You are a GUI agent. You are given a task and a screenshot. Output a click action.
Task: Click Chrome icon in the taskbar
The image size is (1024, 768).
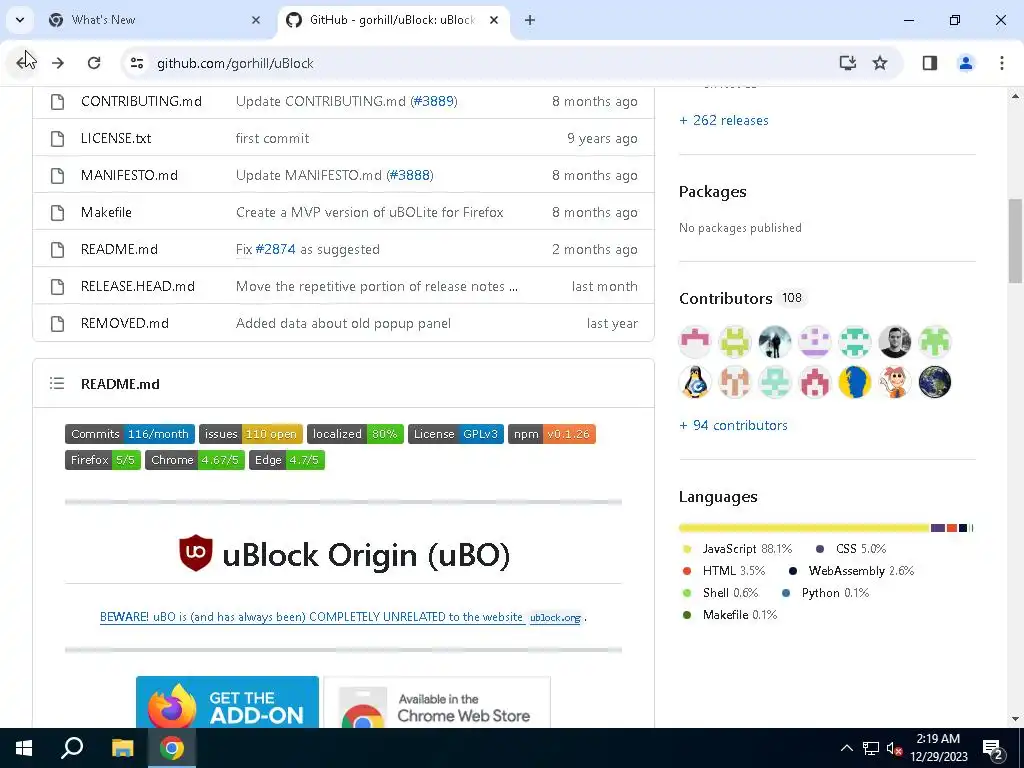pos(172,748)
